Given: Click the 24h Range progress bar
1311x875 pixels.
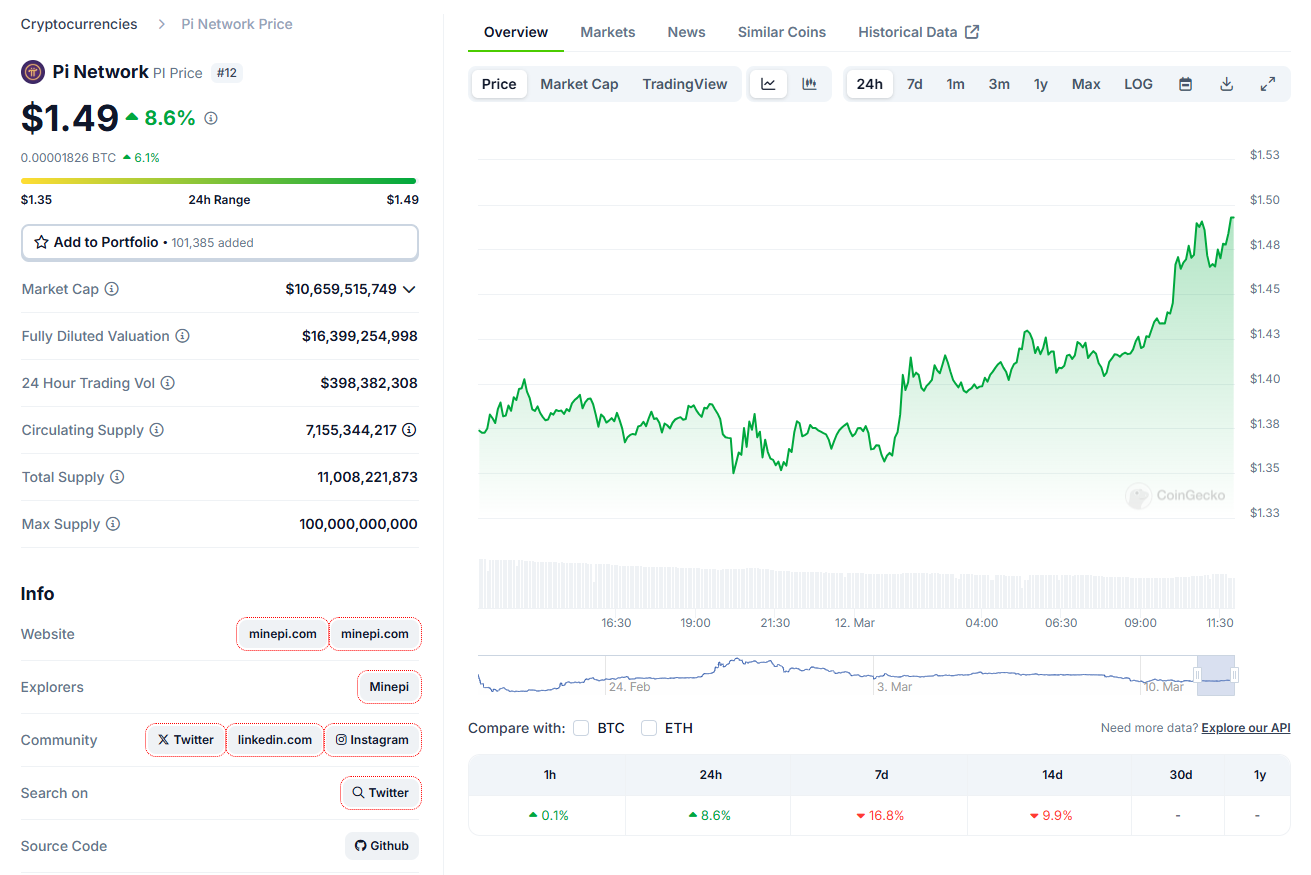Looking at the screenshot, I should click(219, 181).
